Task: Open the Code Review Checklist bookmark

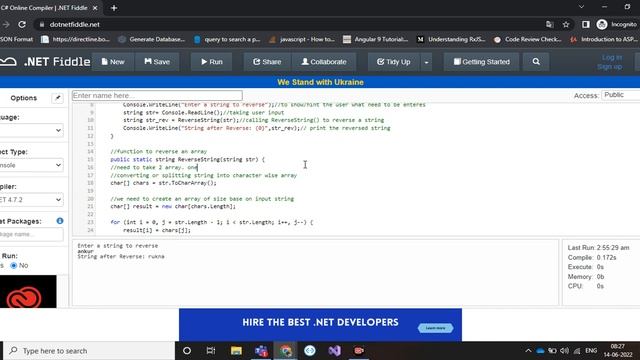Action: coord(528,39)
